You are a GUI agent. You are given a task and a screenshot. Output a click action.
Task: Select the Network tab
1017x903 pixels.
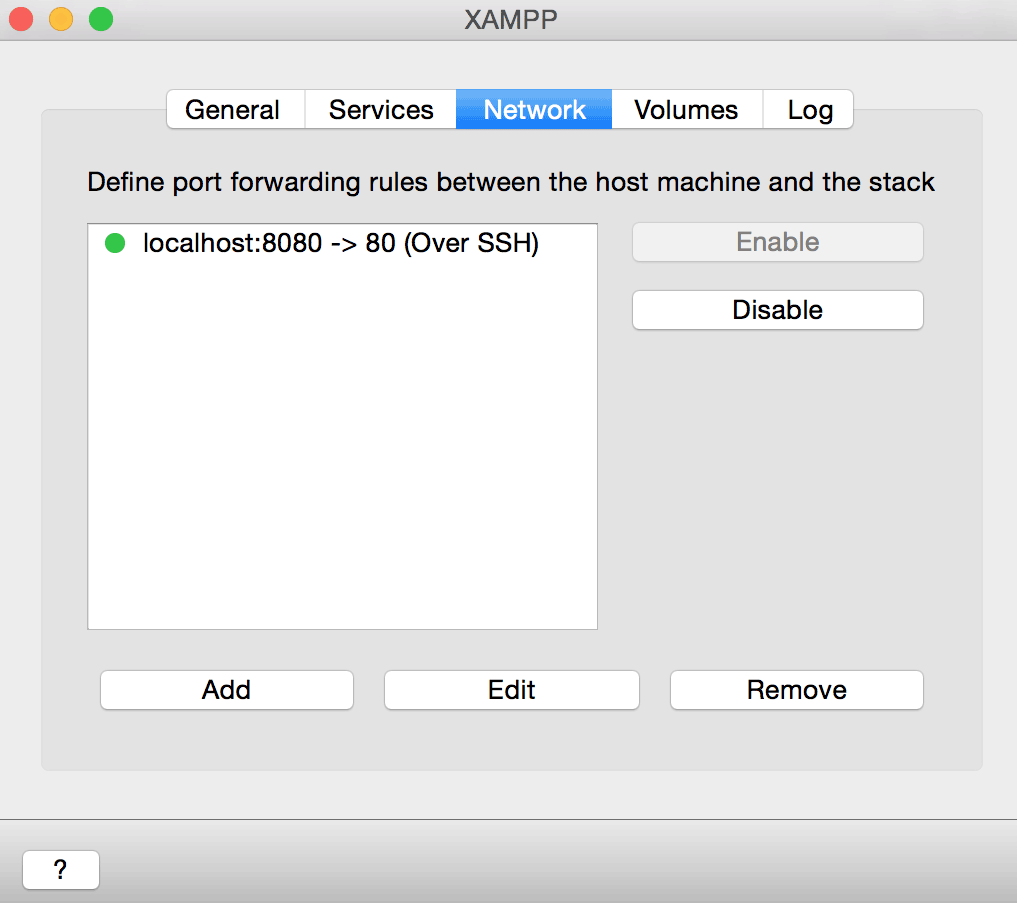534,110
